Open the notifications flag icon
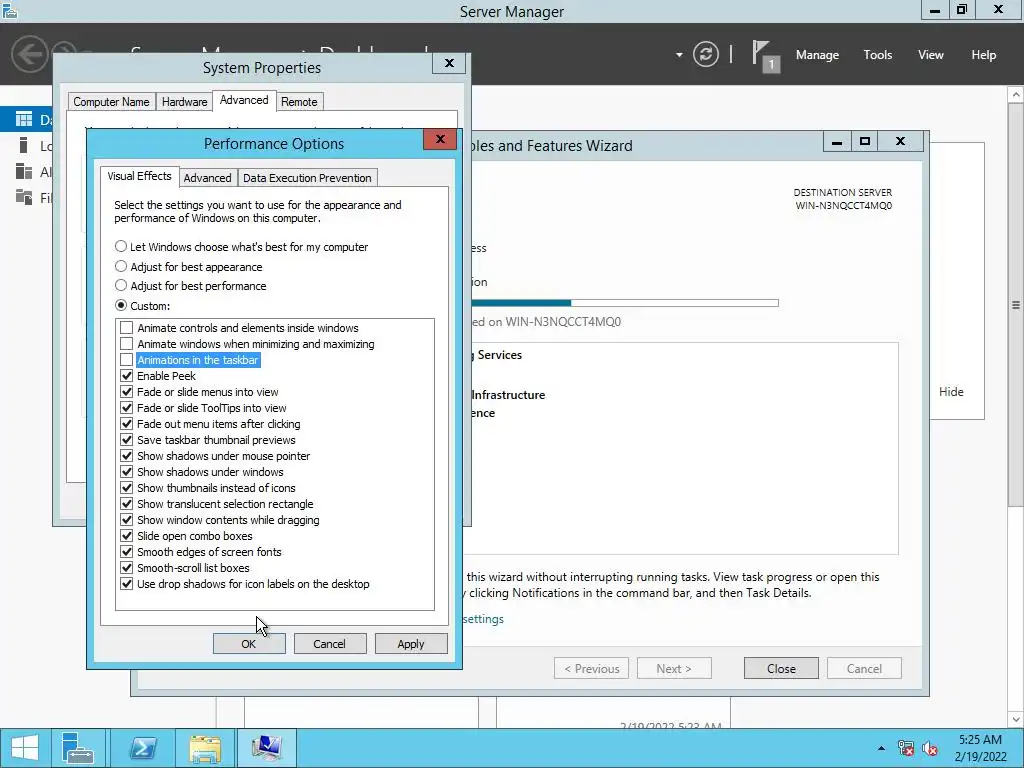This screenshot has height=768, width=1024. (x=765, y=56)
